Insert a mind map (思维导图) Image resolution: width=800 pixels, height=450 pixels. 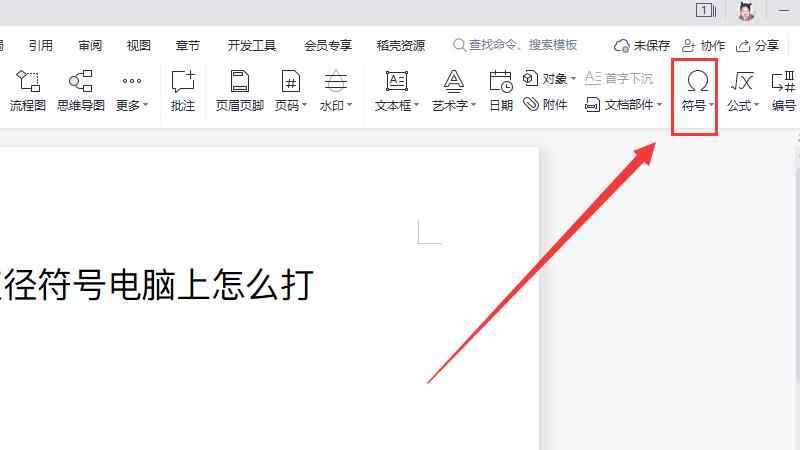click(x=81, y=91)
